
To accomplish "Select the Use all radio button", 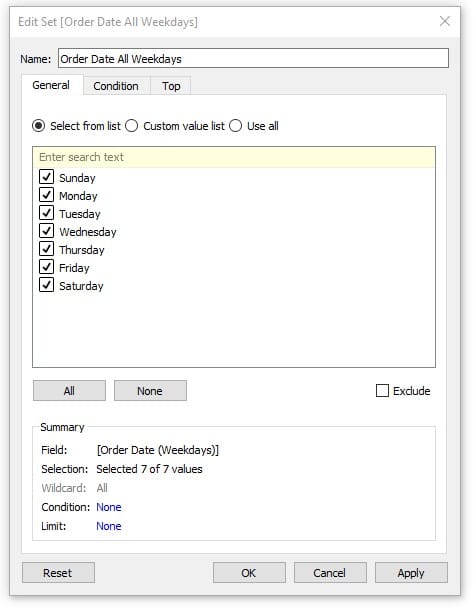I will click(x=235, y=126).
